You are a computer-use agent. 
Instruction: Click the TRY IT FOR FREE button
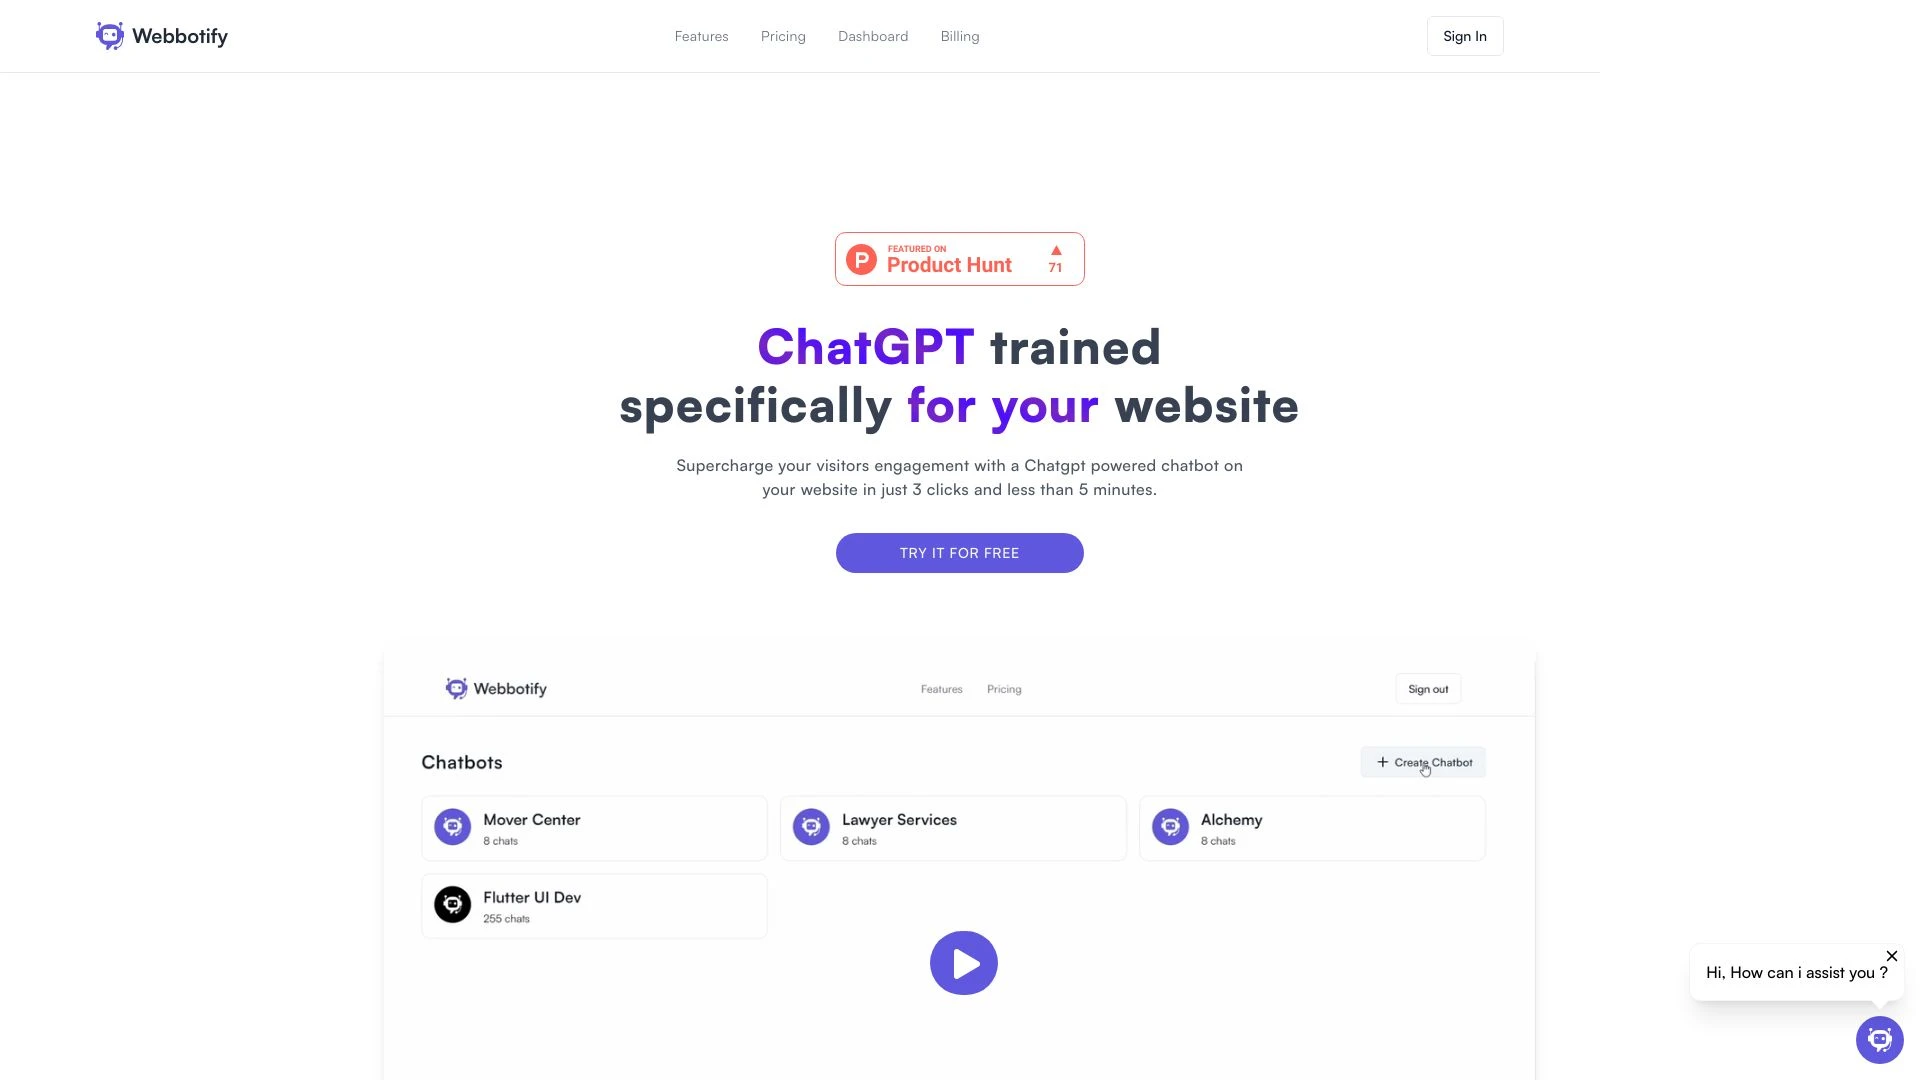(x=960, y=553)
